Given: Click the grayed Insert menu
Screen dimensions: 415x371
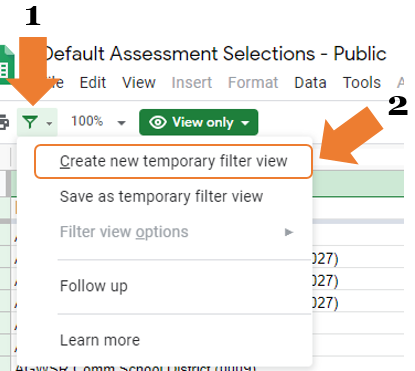Looking at the screenshot, I should tap(192, 82).
